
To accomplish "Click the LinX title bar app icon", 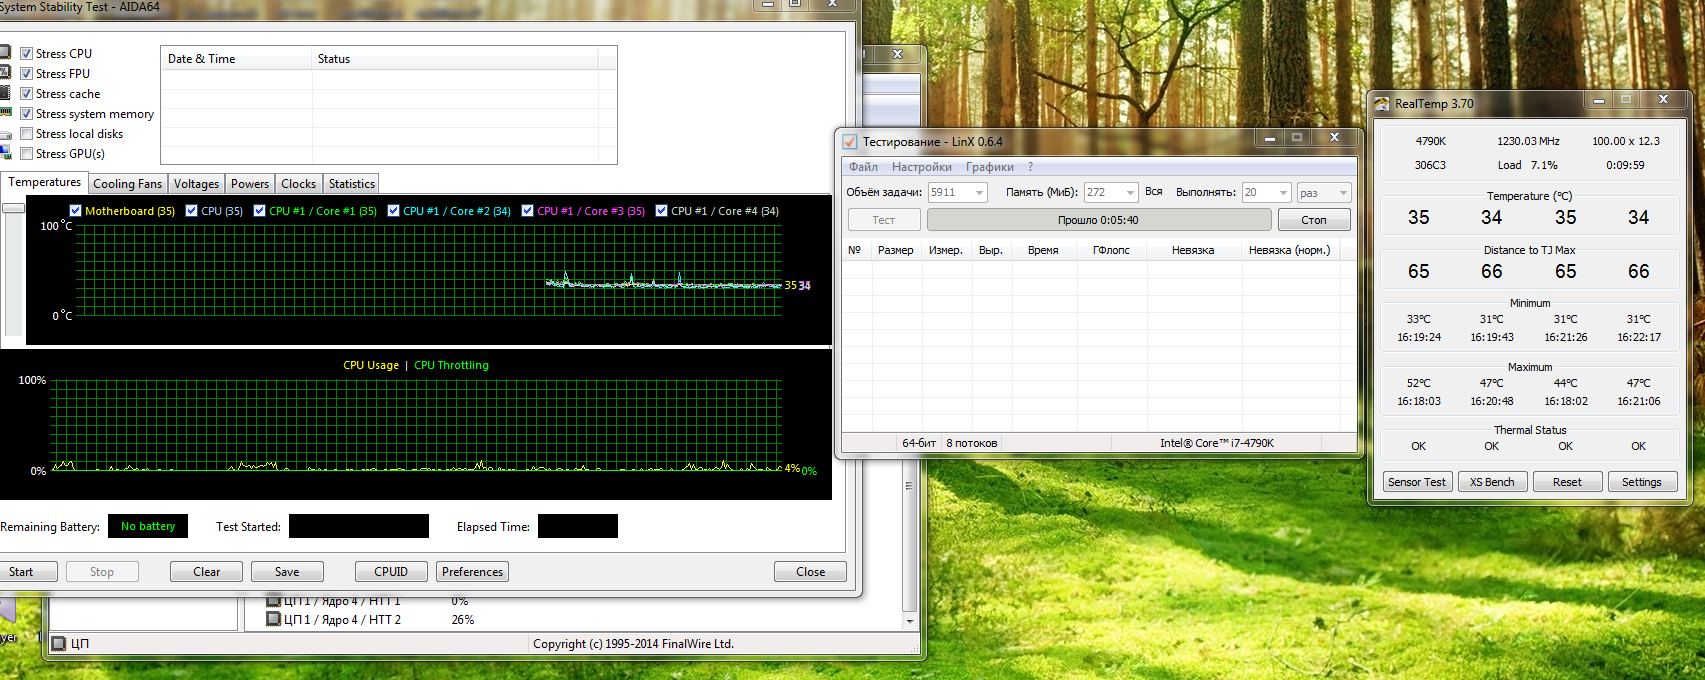I will coord(850,142).
